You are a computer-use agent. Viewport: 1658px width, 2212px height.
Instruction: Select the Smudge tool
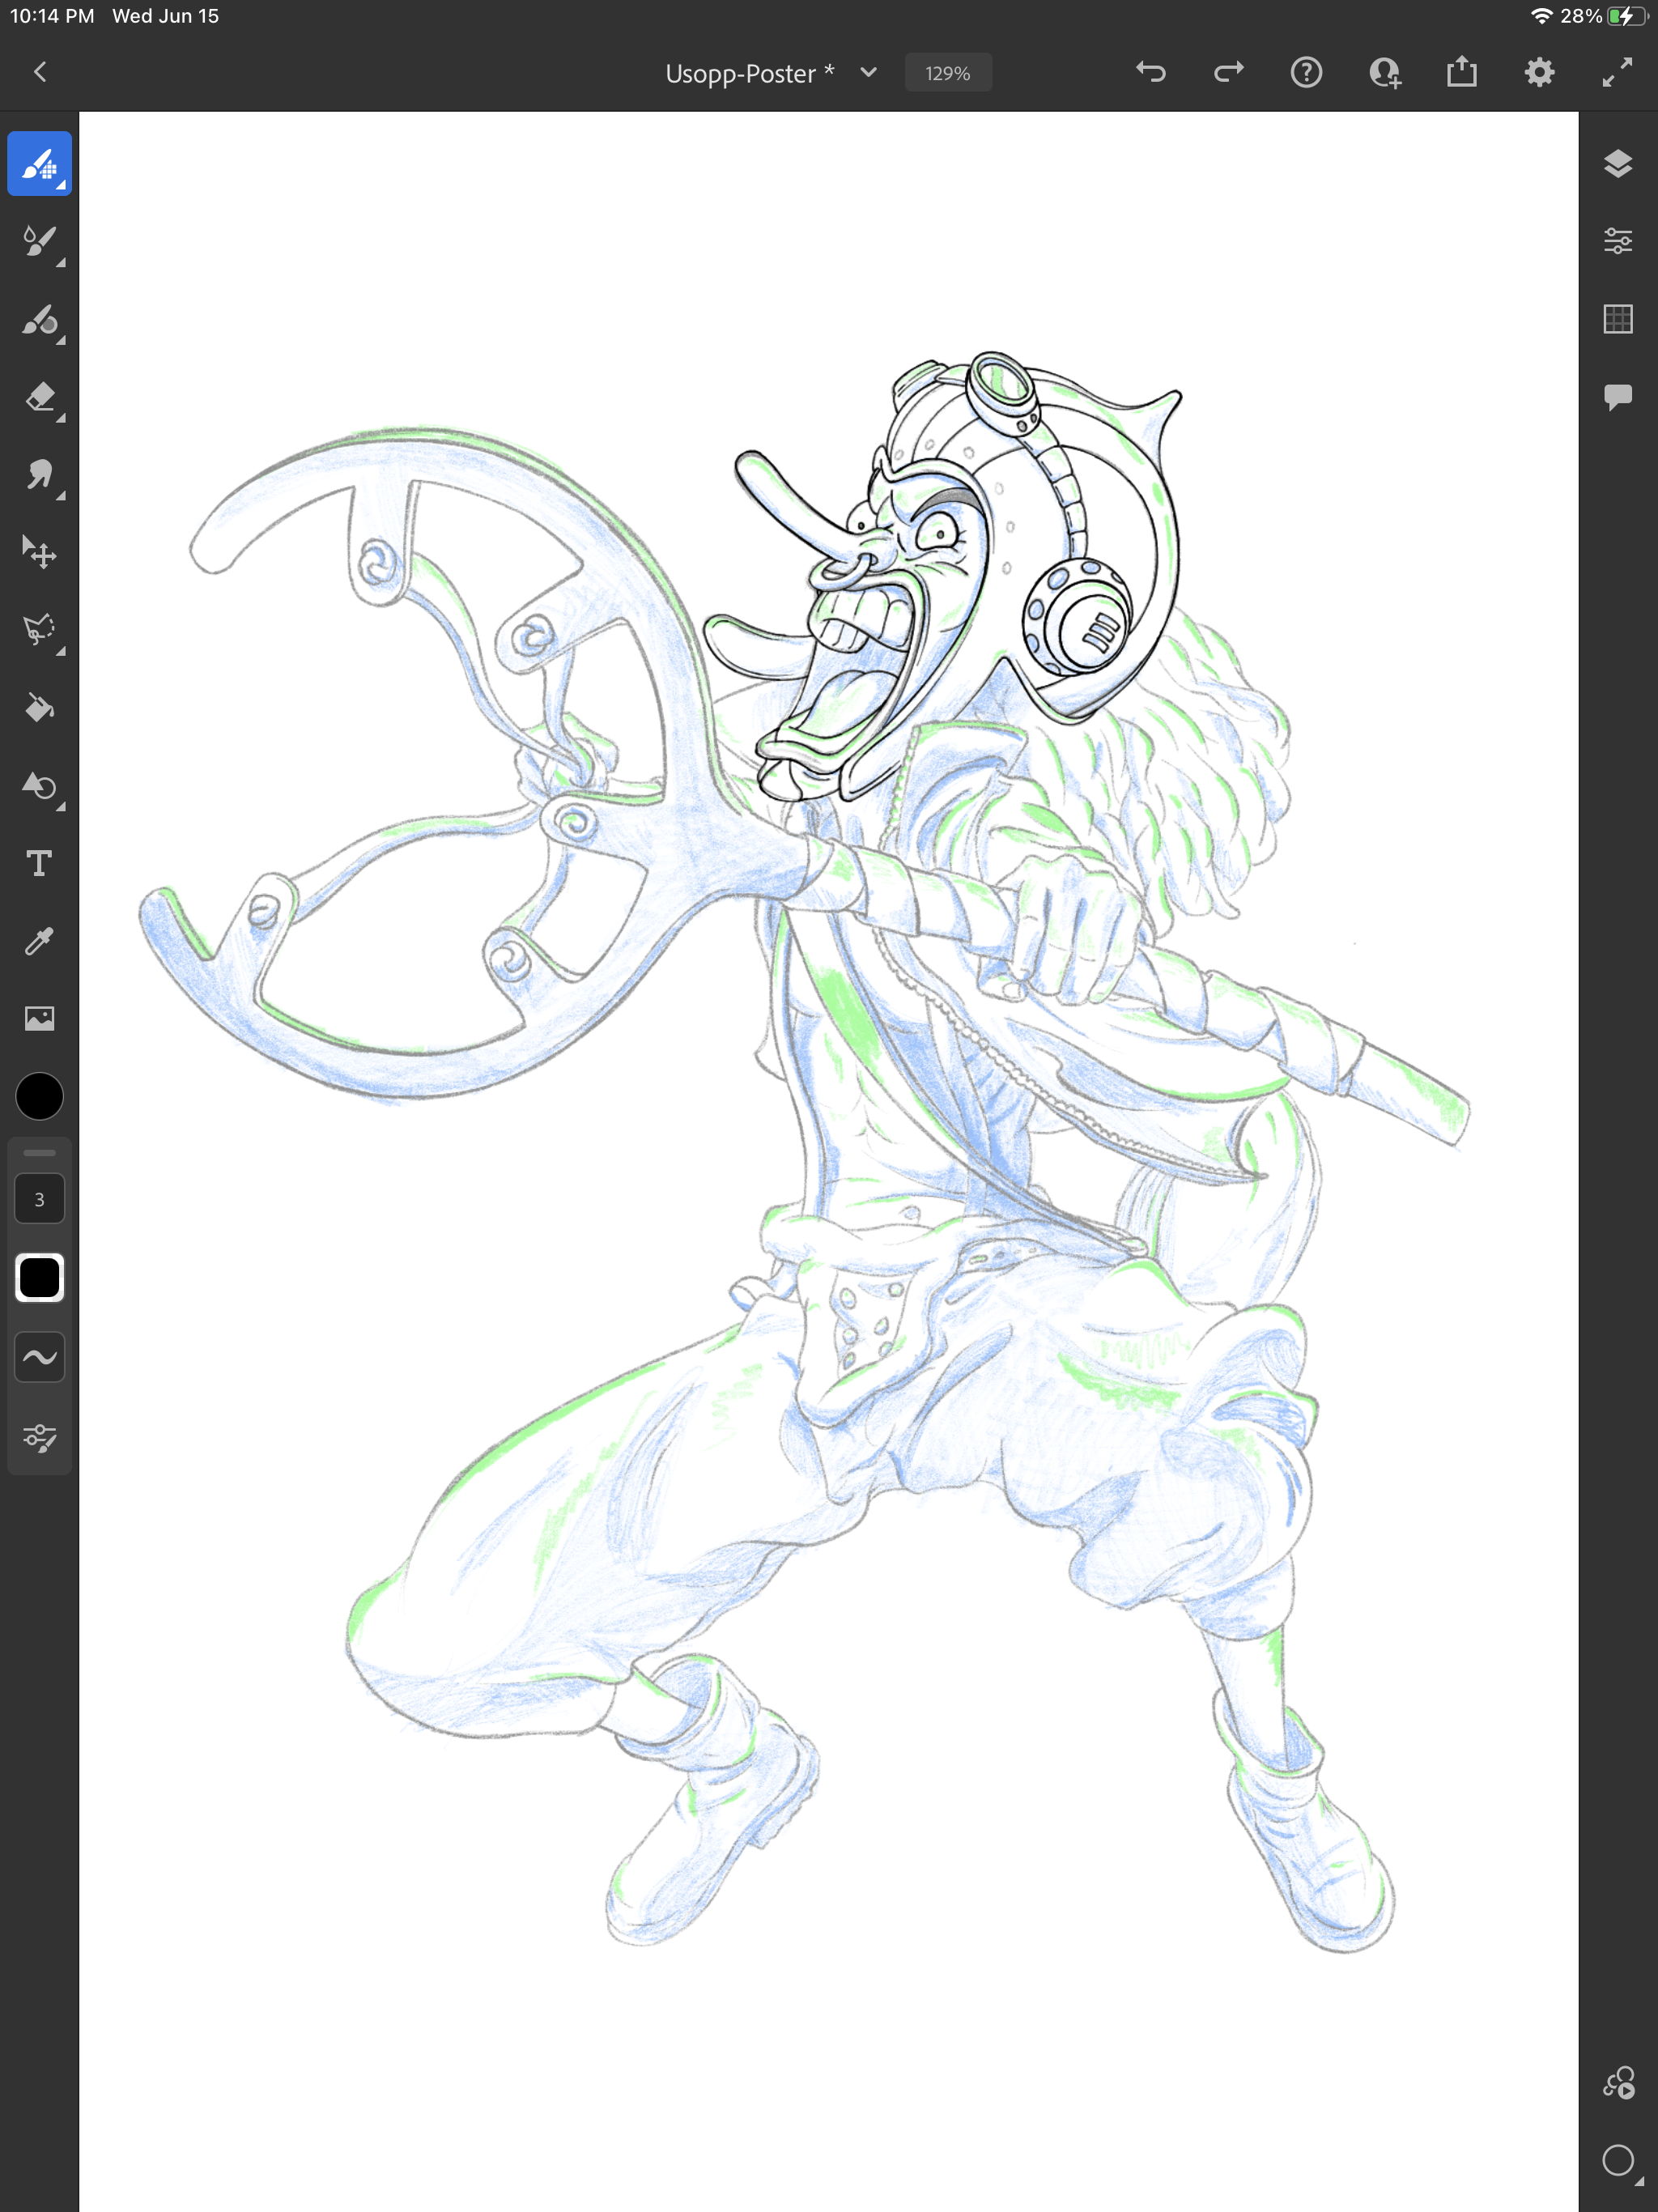pos(39,475)
